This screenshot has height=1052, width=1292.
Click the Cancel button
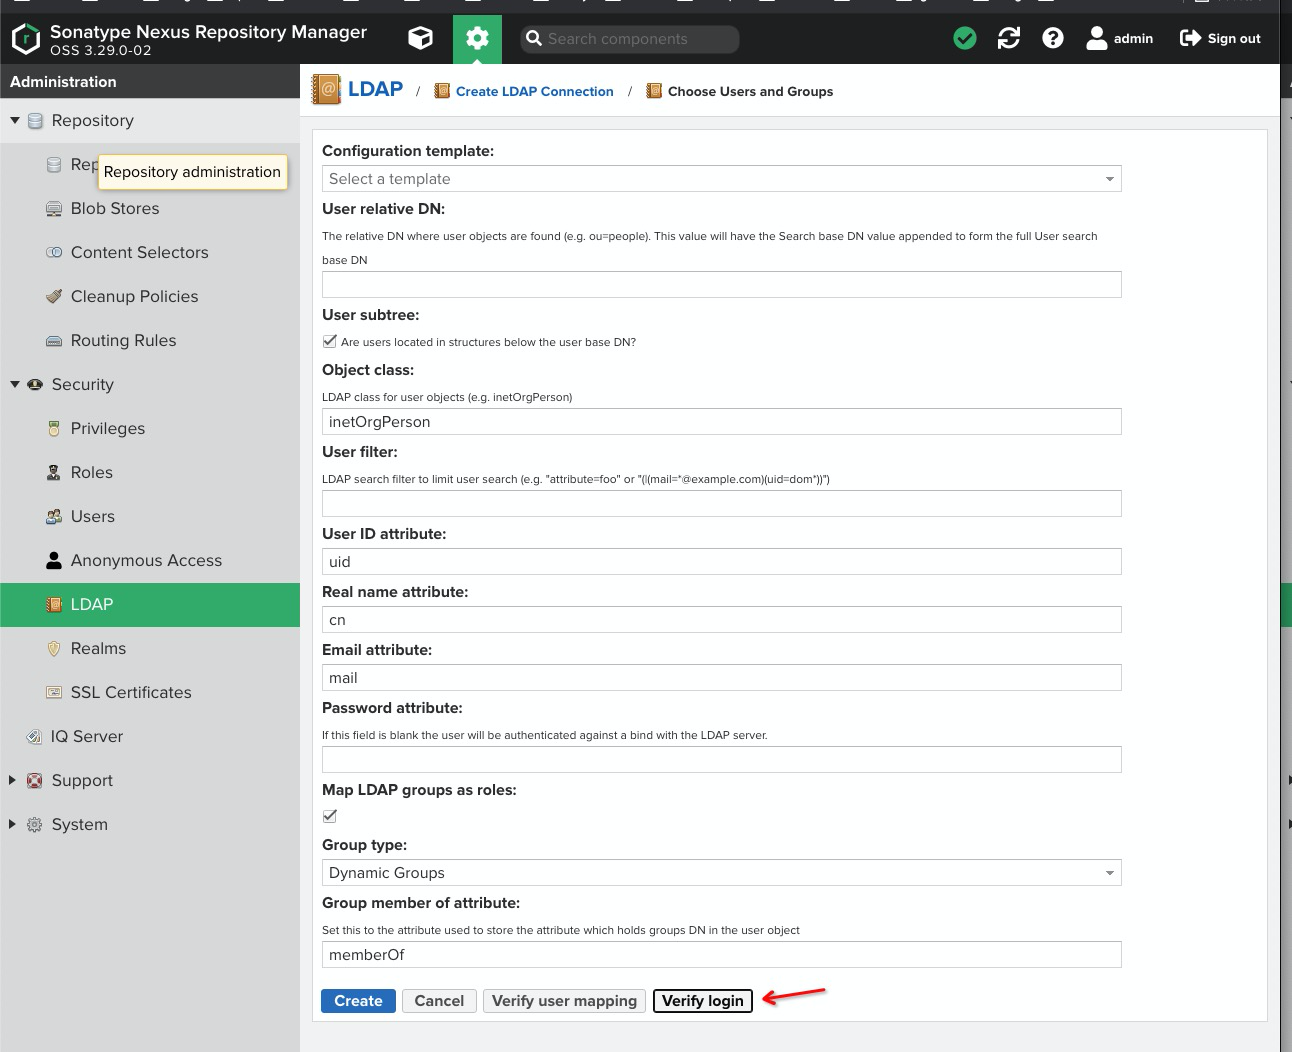tap(439, 1001)
